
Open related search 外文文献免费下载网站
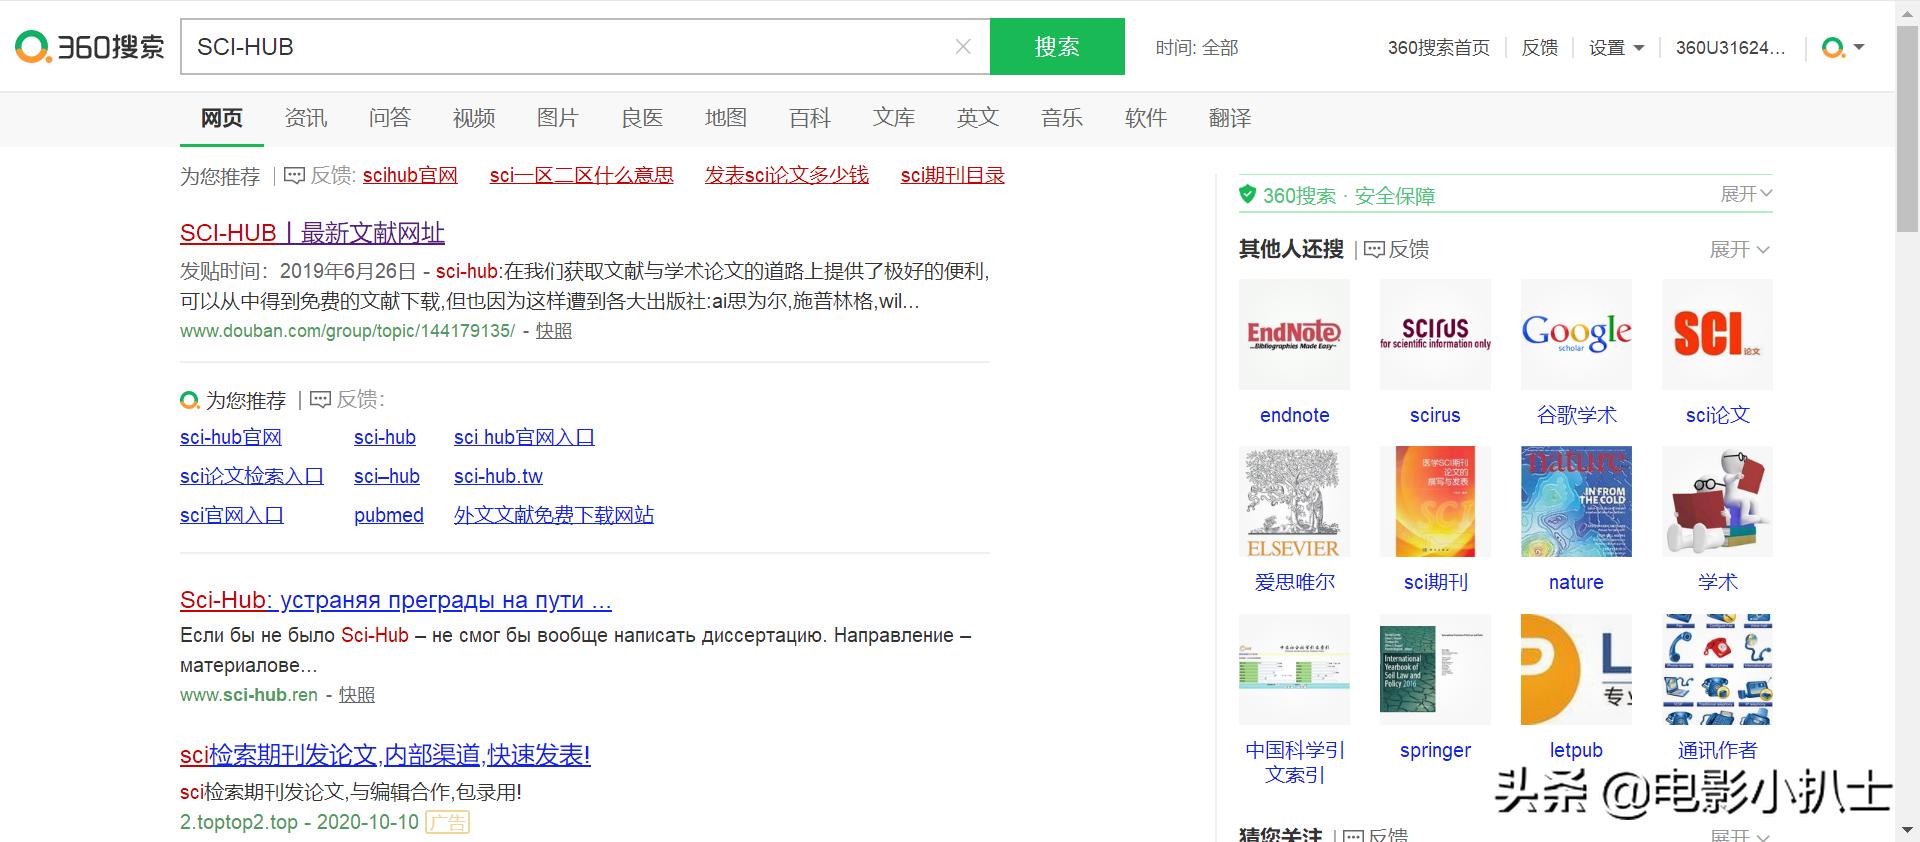[554, 515]
